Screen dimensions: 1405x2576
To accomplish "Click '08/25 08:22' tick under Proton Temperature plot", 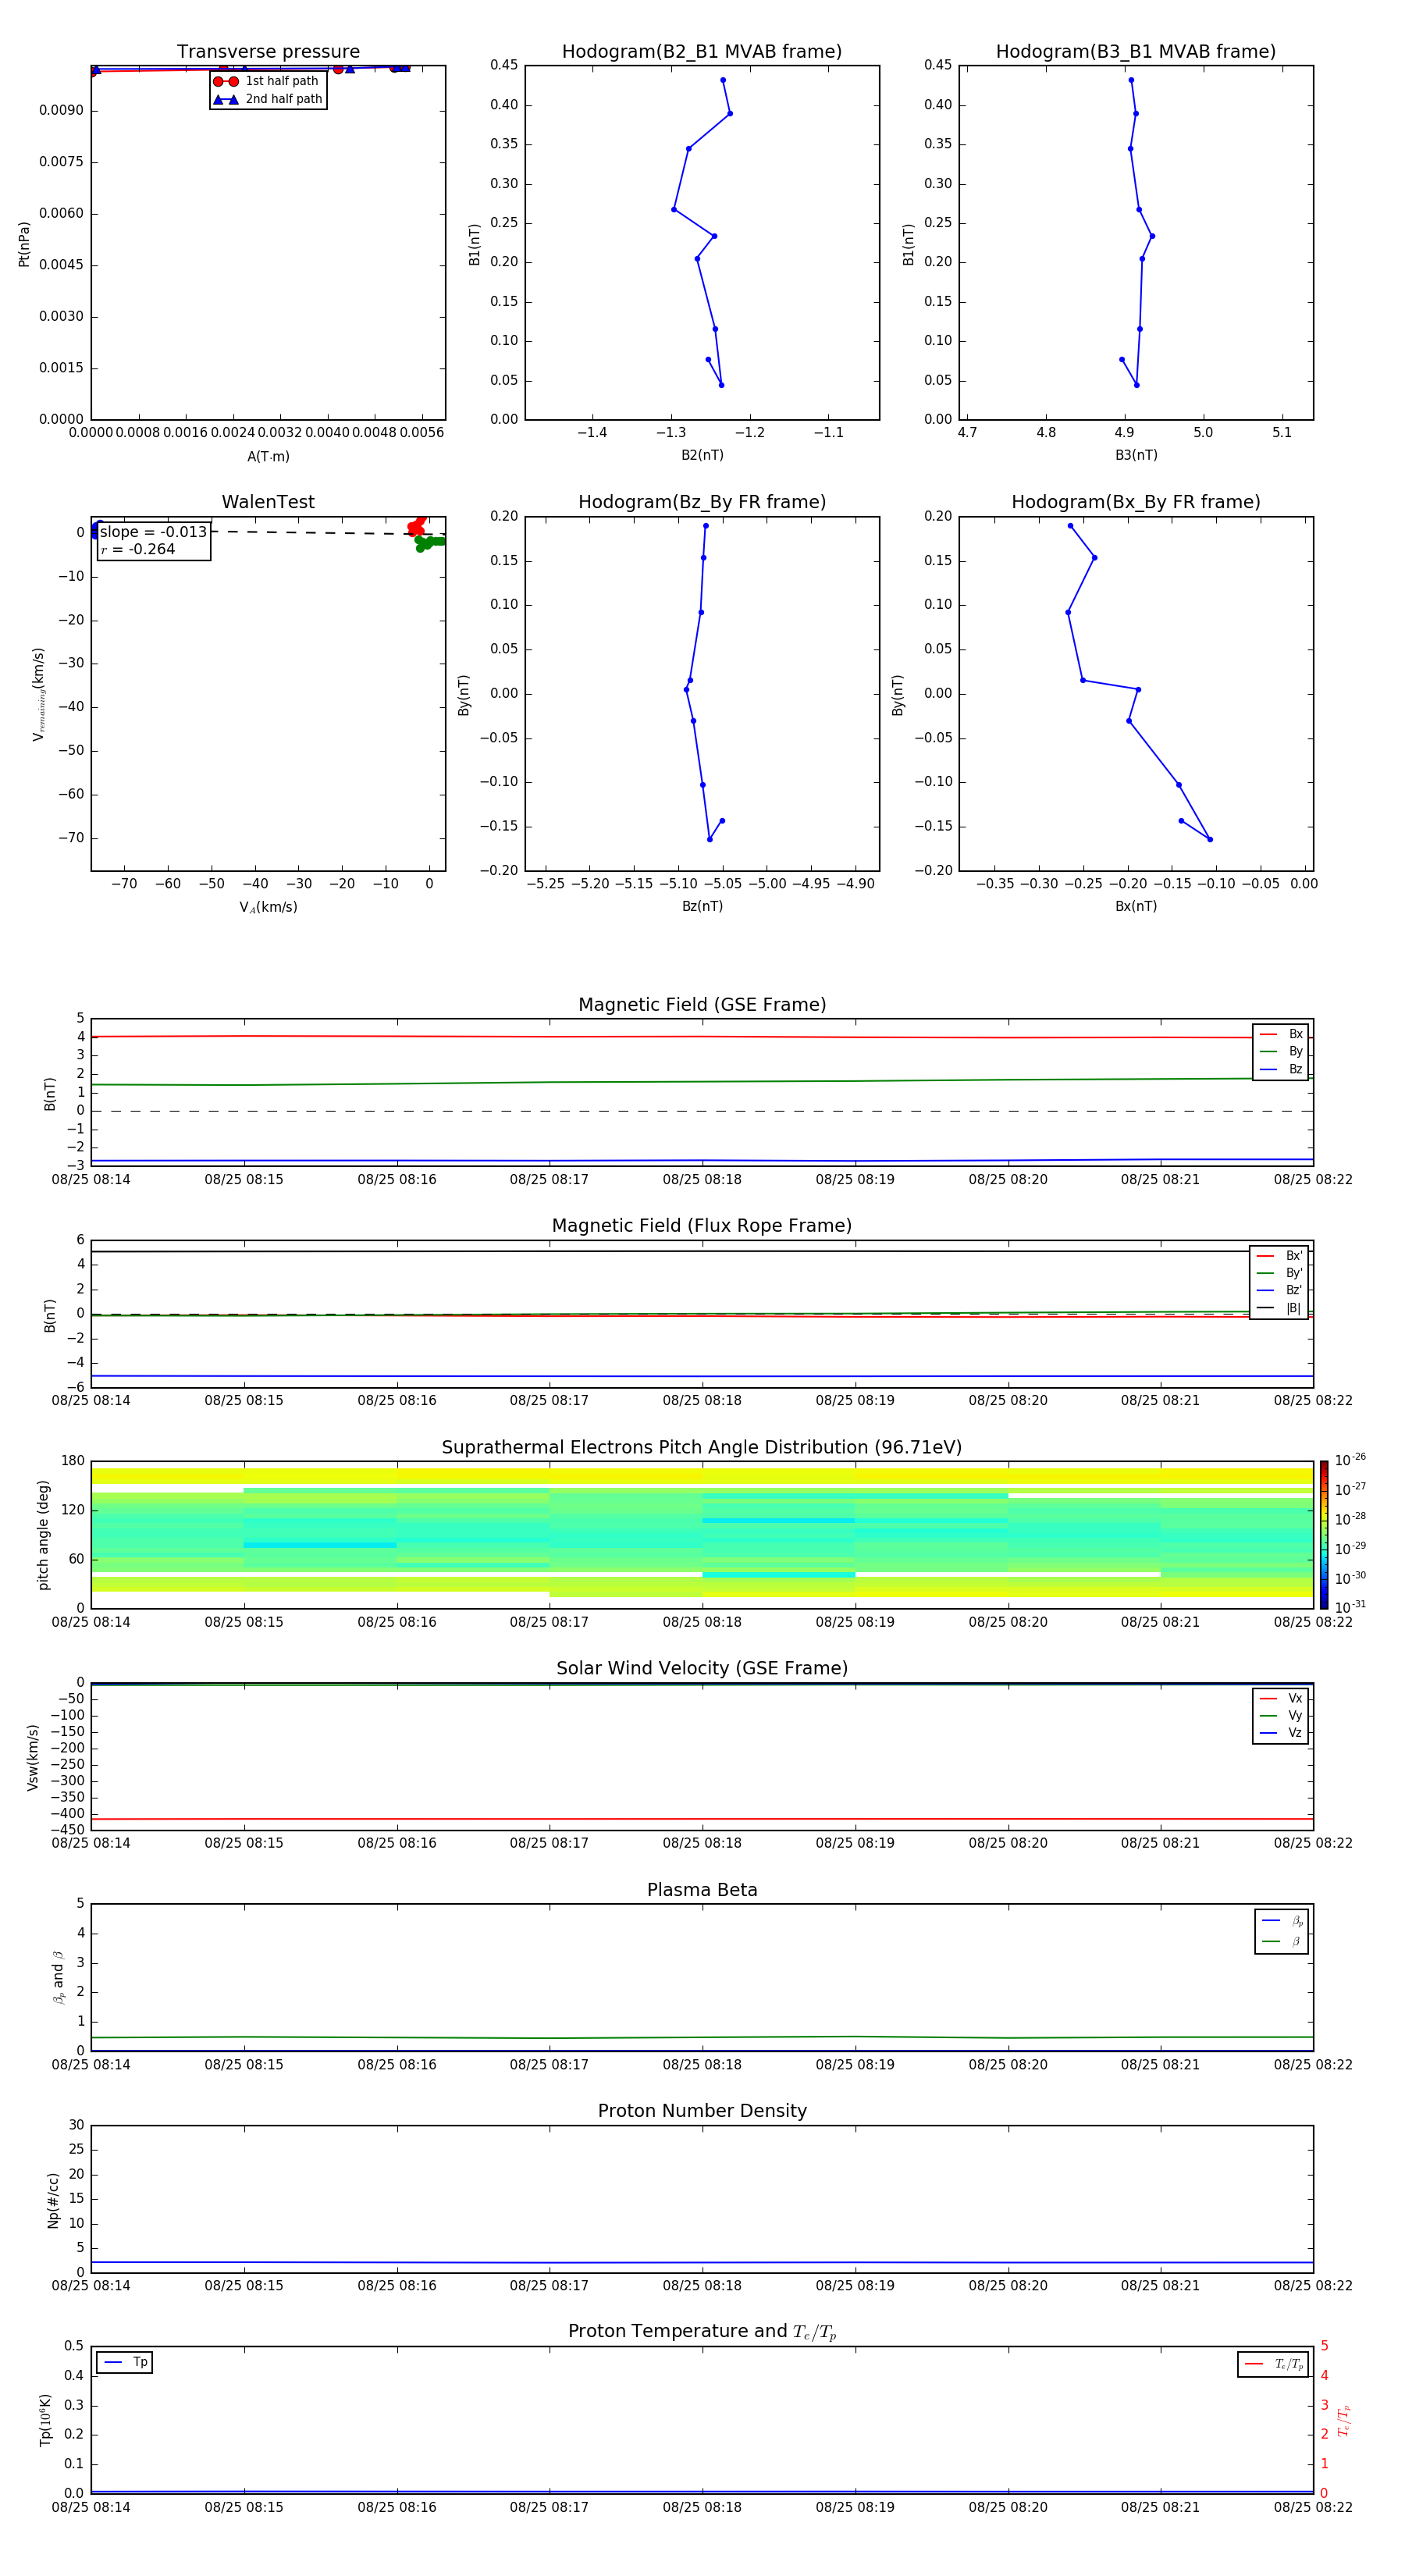I will 1313,2508.
